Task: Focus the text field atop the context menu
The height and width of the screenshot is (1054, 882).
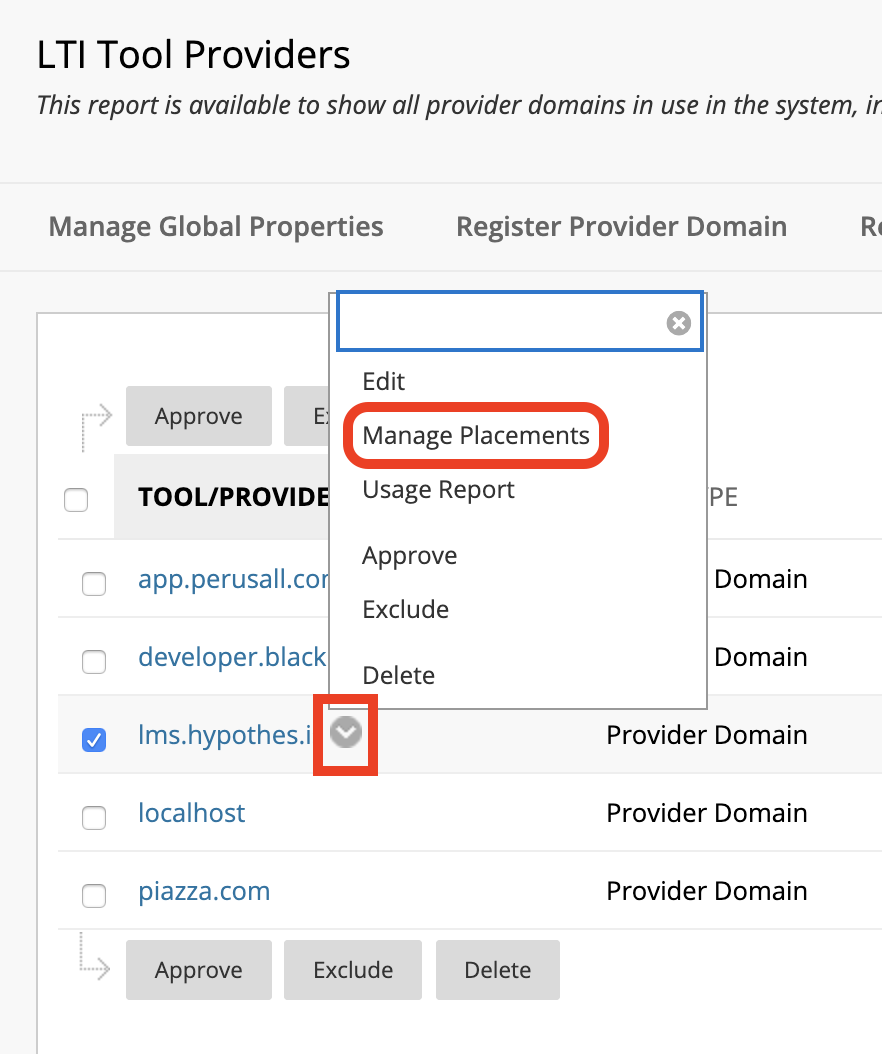Action: (500, 322)
